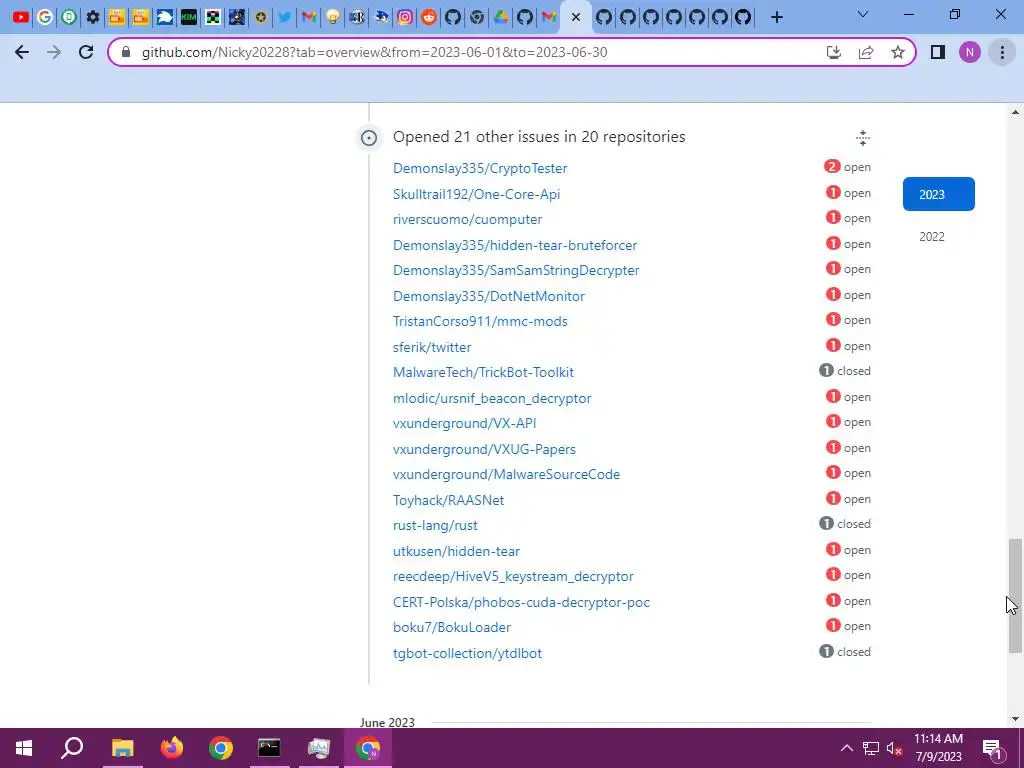Collapse the opened issues list

(863, 137)
